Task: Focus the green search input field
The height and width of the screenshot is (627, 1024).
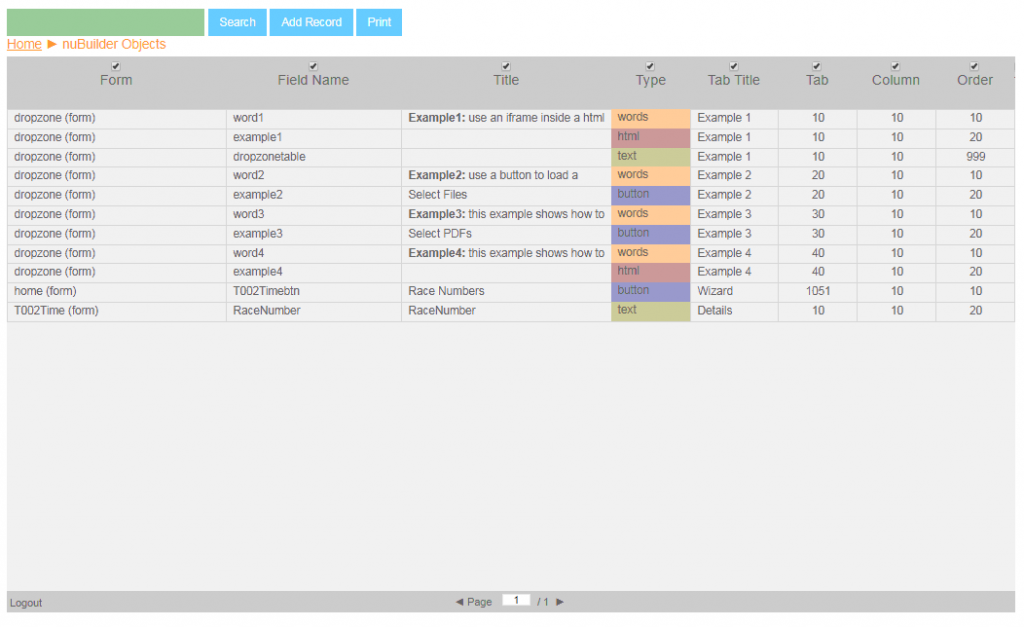Action: pos(106,22)
